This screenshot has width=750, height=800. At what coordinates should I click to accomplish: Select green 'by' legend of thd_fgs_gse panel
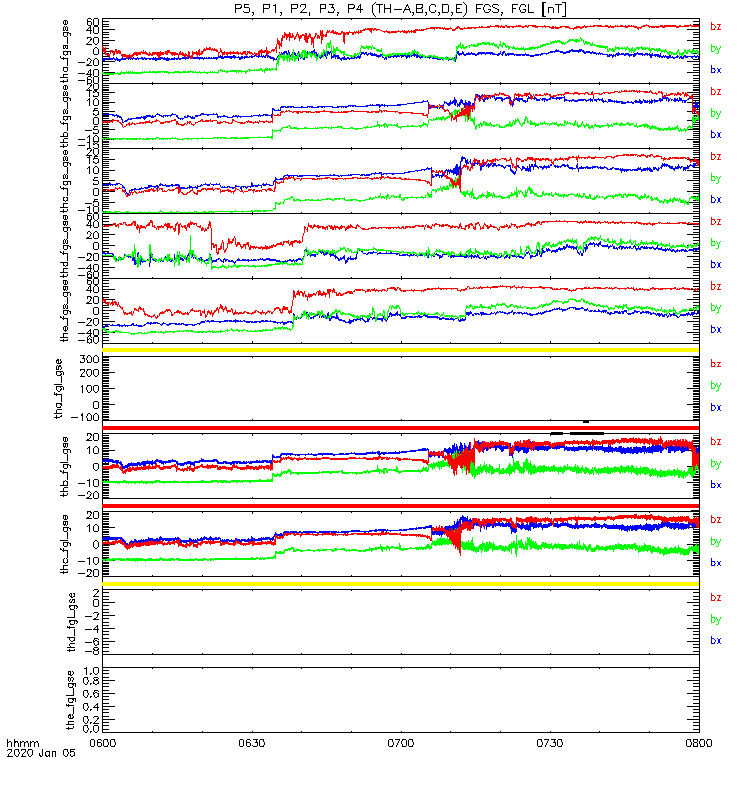(716, 243)
